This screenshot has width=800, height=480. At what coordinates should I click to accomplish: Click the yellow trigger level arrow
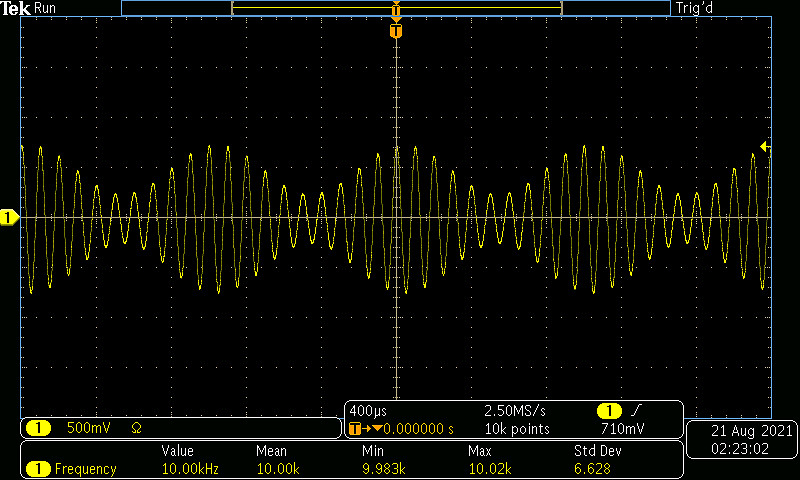pyautogui.click(x=765, y=147)
